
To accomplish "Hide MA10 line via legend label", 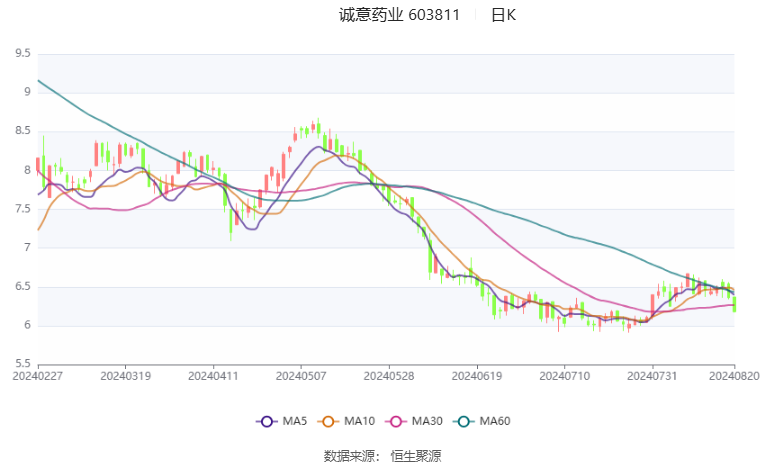I will tap(359, 421).
